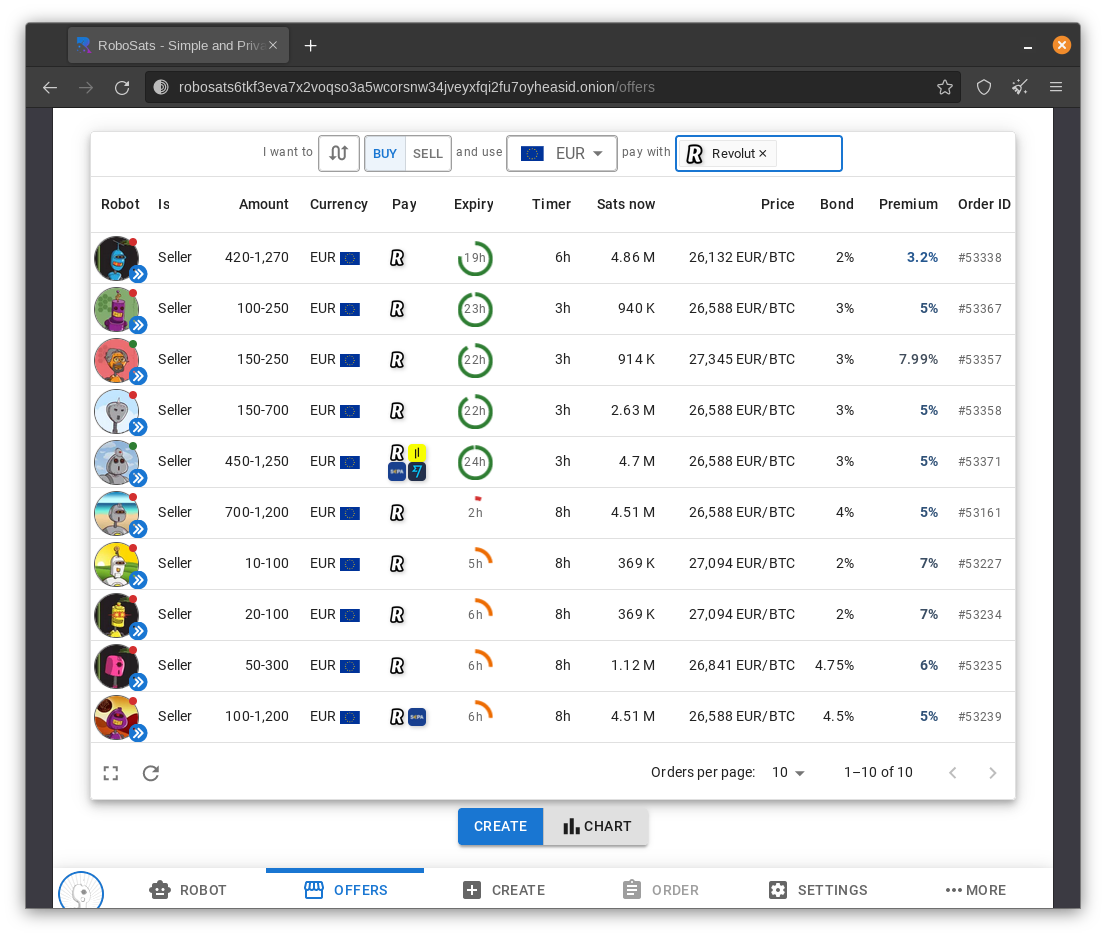
Task: Remove the Revolut payment filter chip
Action: [763, 153]
